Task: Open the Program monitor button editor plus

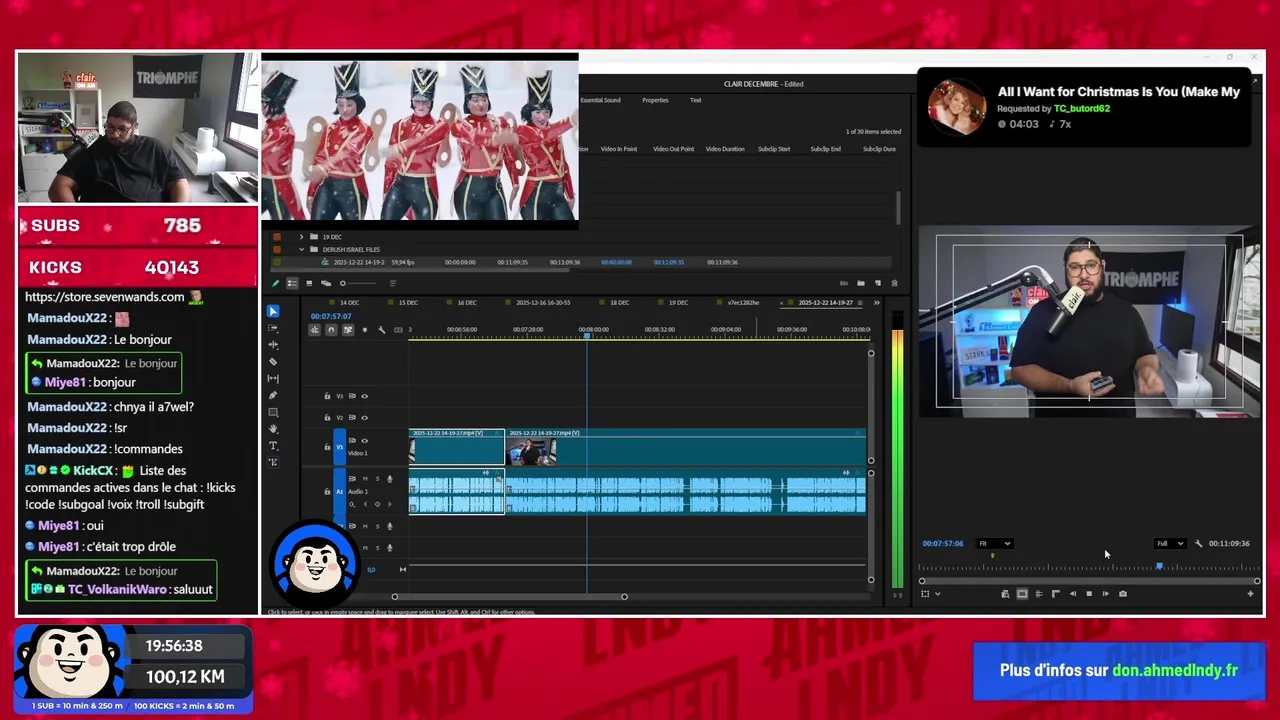Action: pyautogui.click(x=1250, y=594)
